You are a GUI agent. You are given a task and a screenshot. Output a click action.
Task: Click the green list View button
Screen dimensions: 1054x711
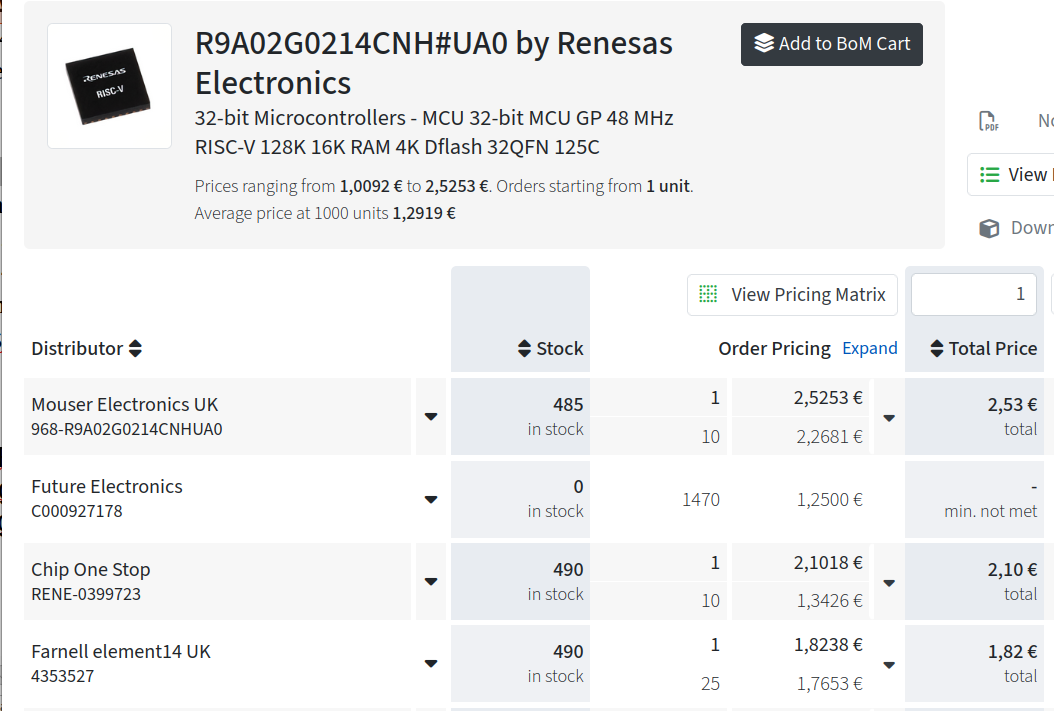coord(1010,175)
